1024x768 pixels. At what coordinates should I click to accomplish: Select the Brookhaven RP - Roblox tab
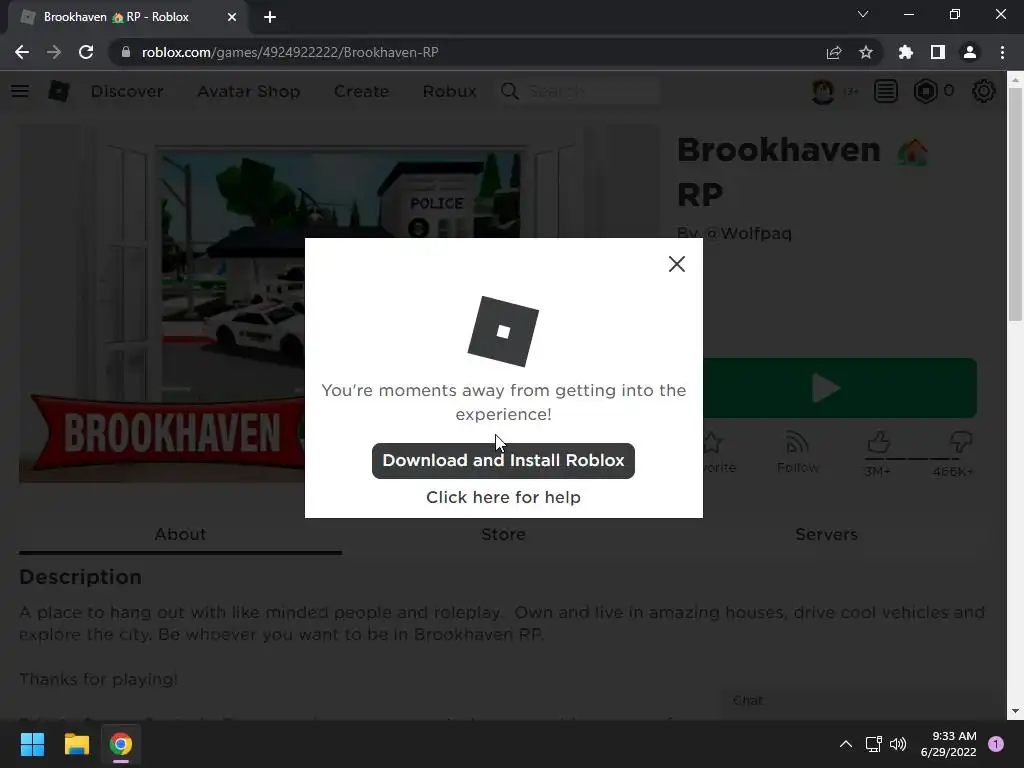(x=128, y=17)
